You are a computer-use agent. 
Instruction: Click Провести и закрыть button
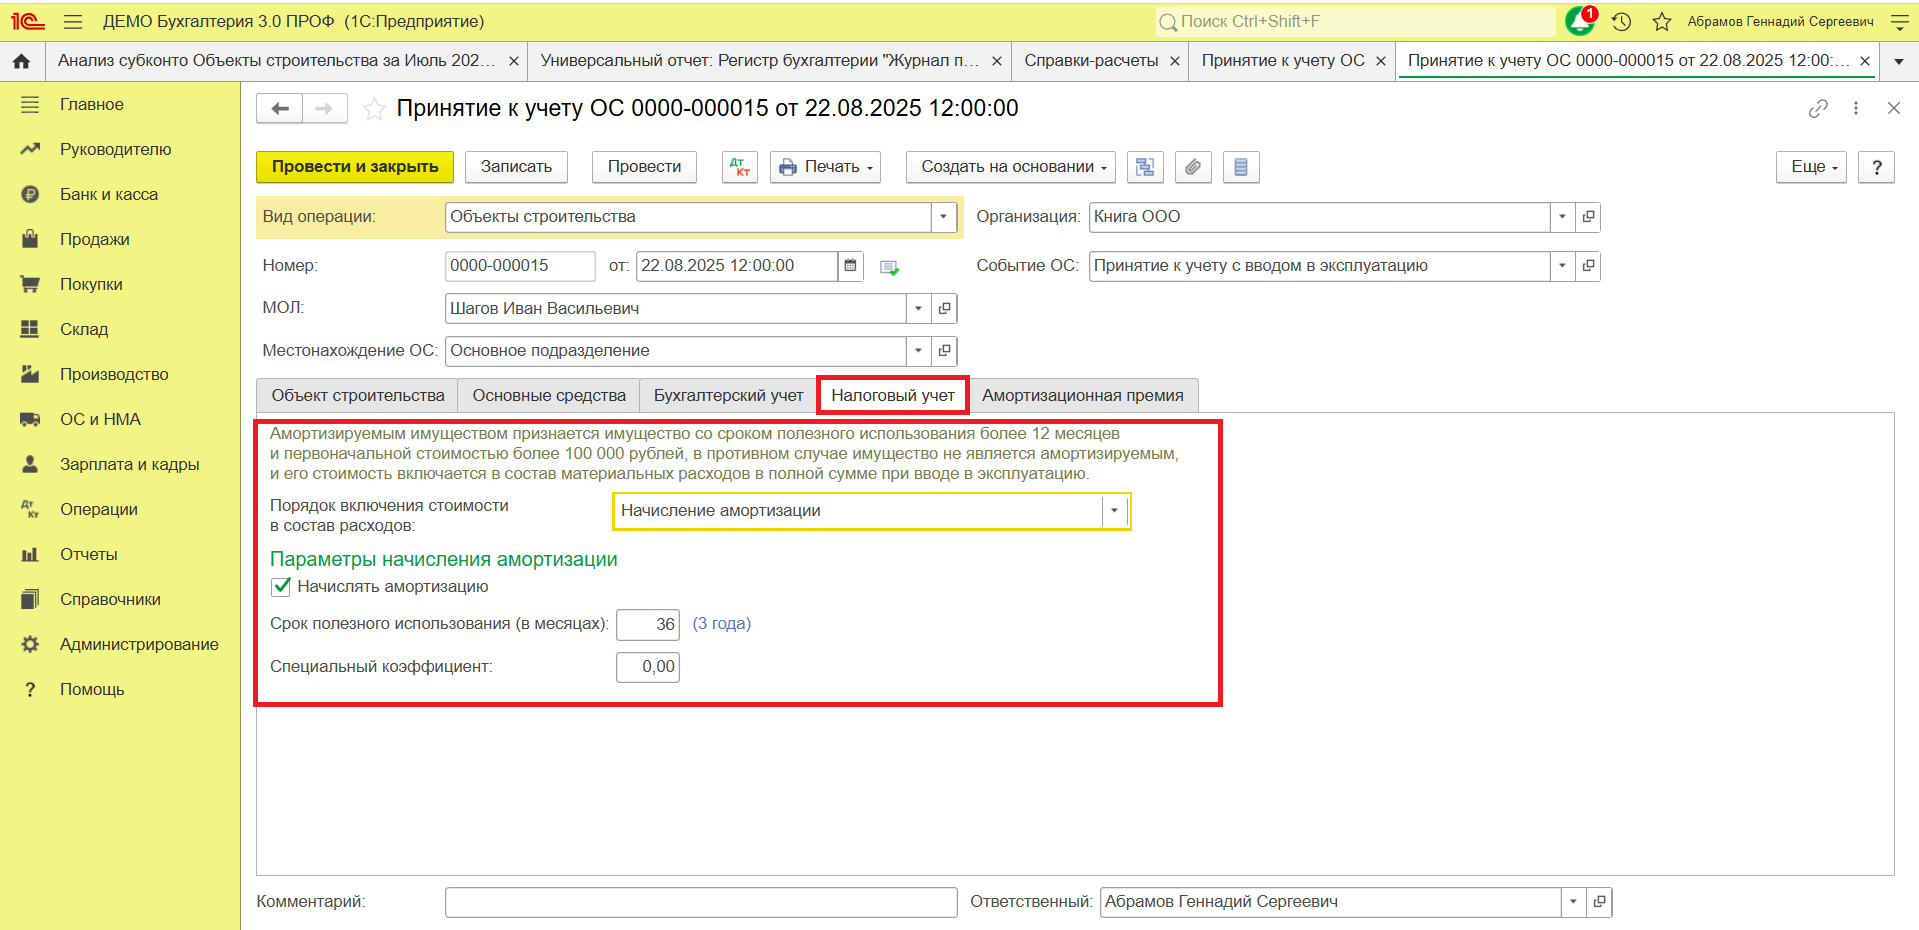pos(355,167)
